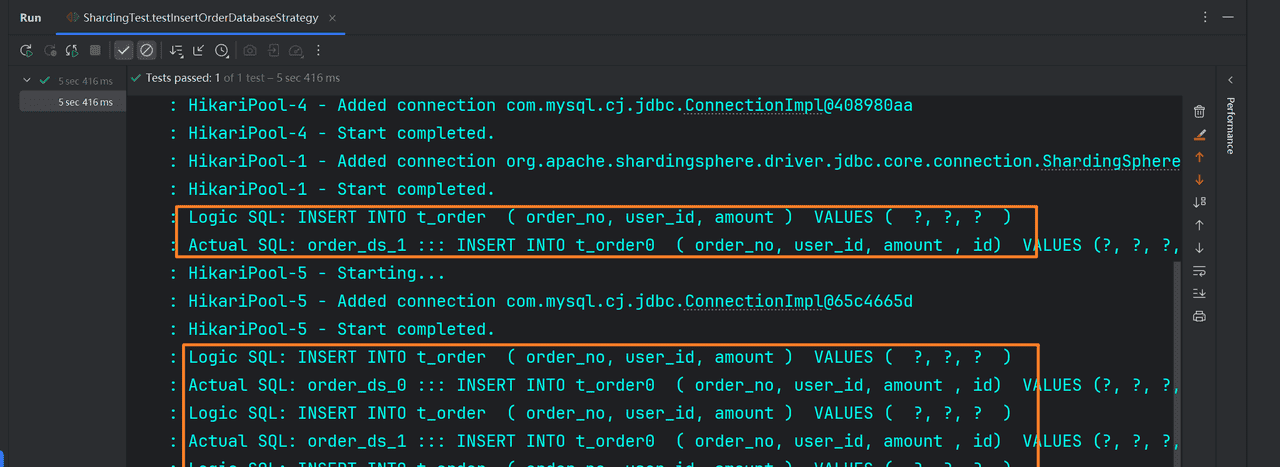Click the clear console trash icon
The image size is (1280, 467).
[x=1200, y=112]
